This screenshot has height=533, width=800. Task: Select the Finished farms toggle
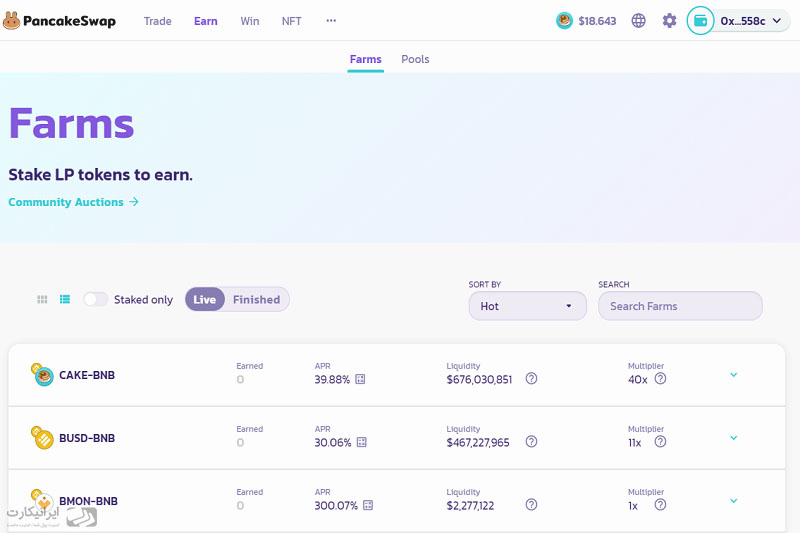(x=256, y=299)
